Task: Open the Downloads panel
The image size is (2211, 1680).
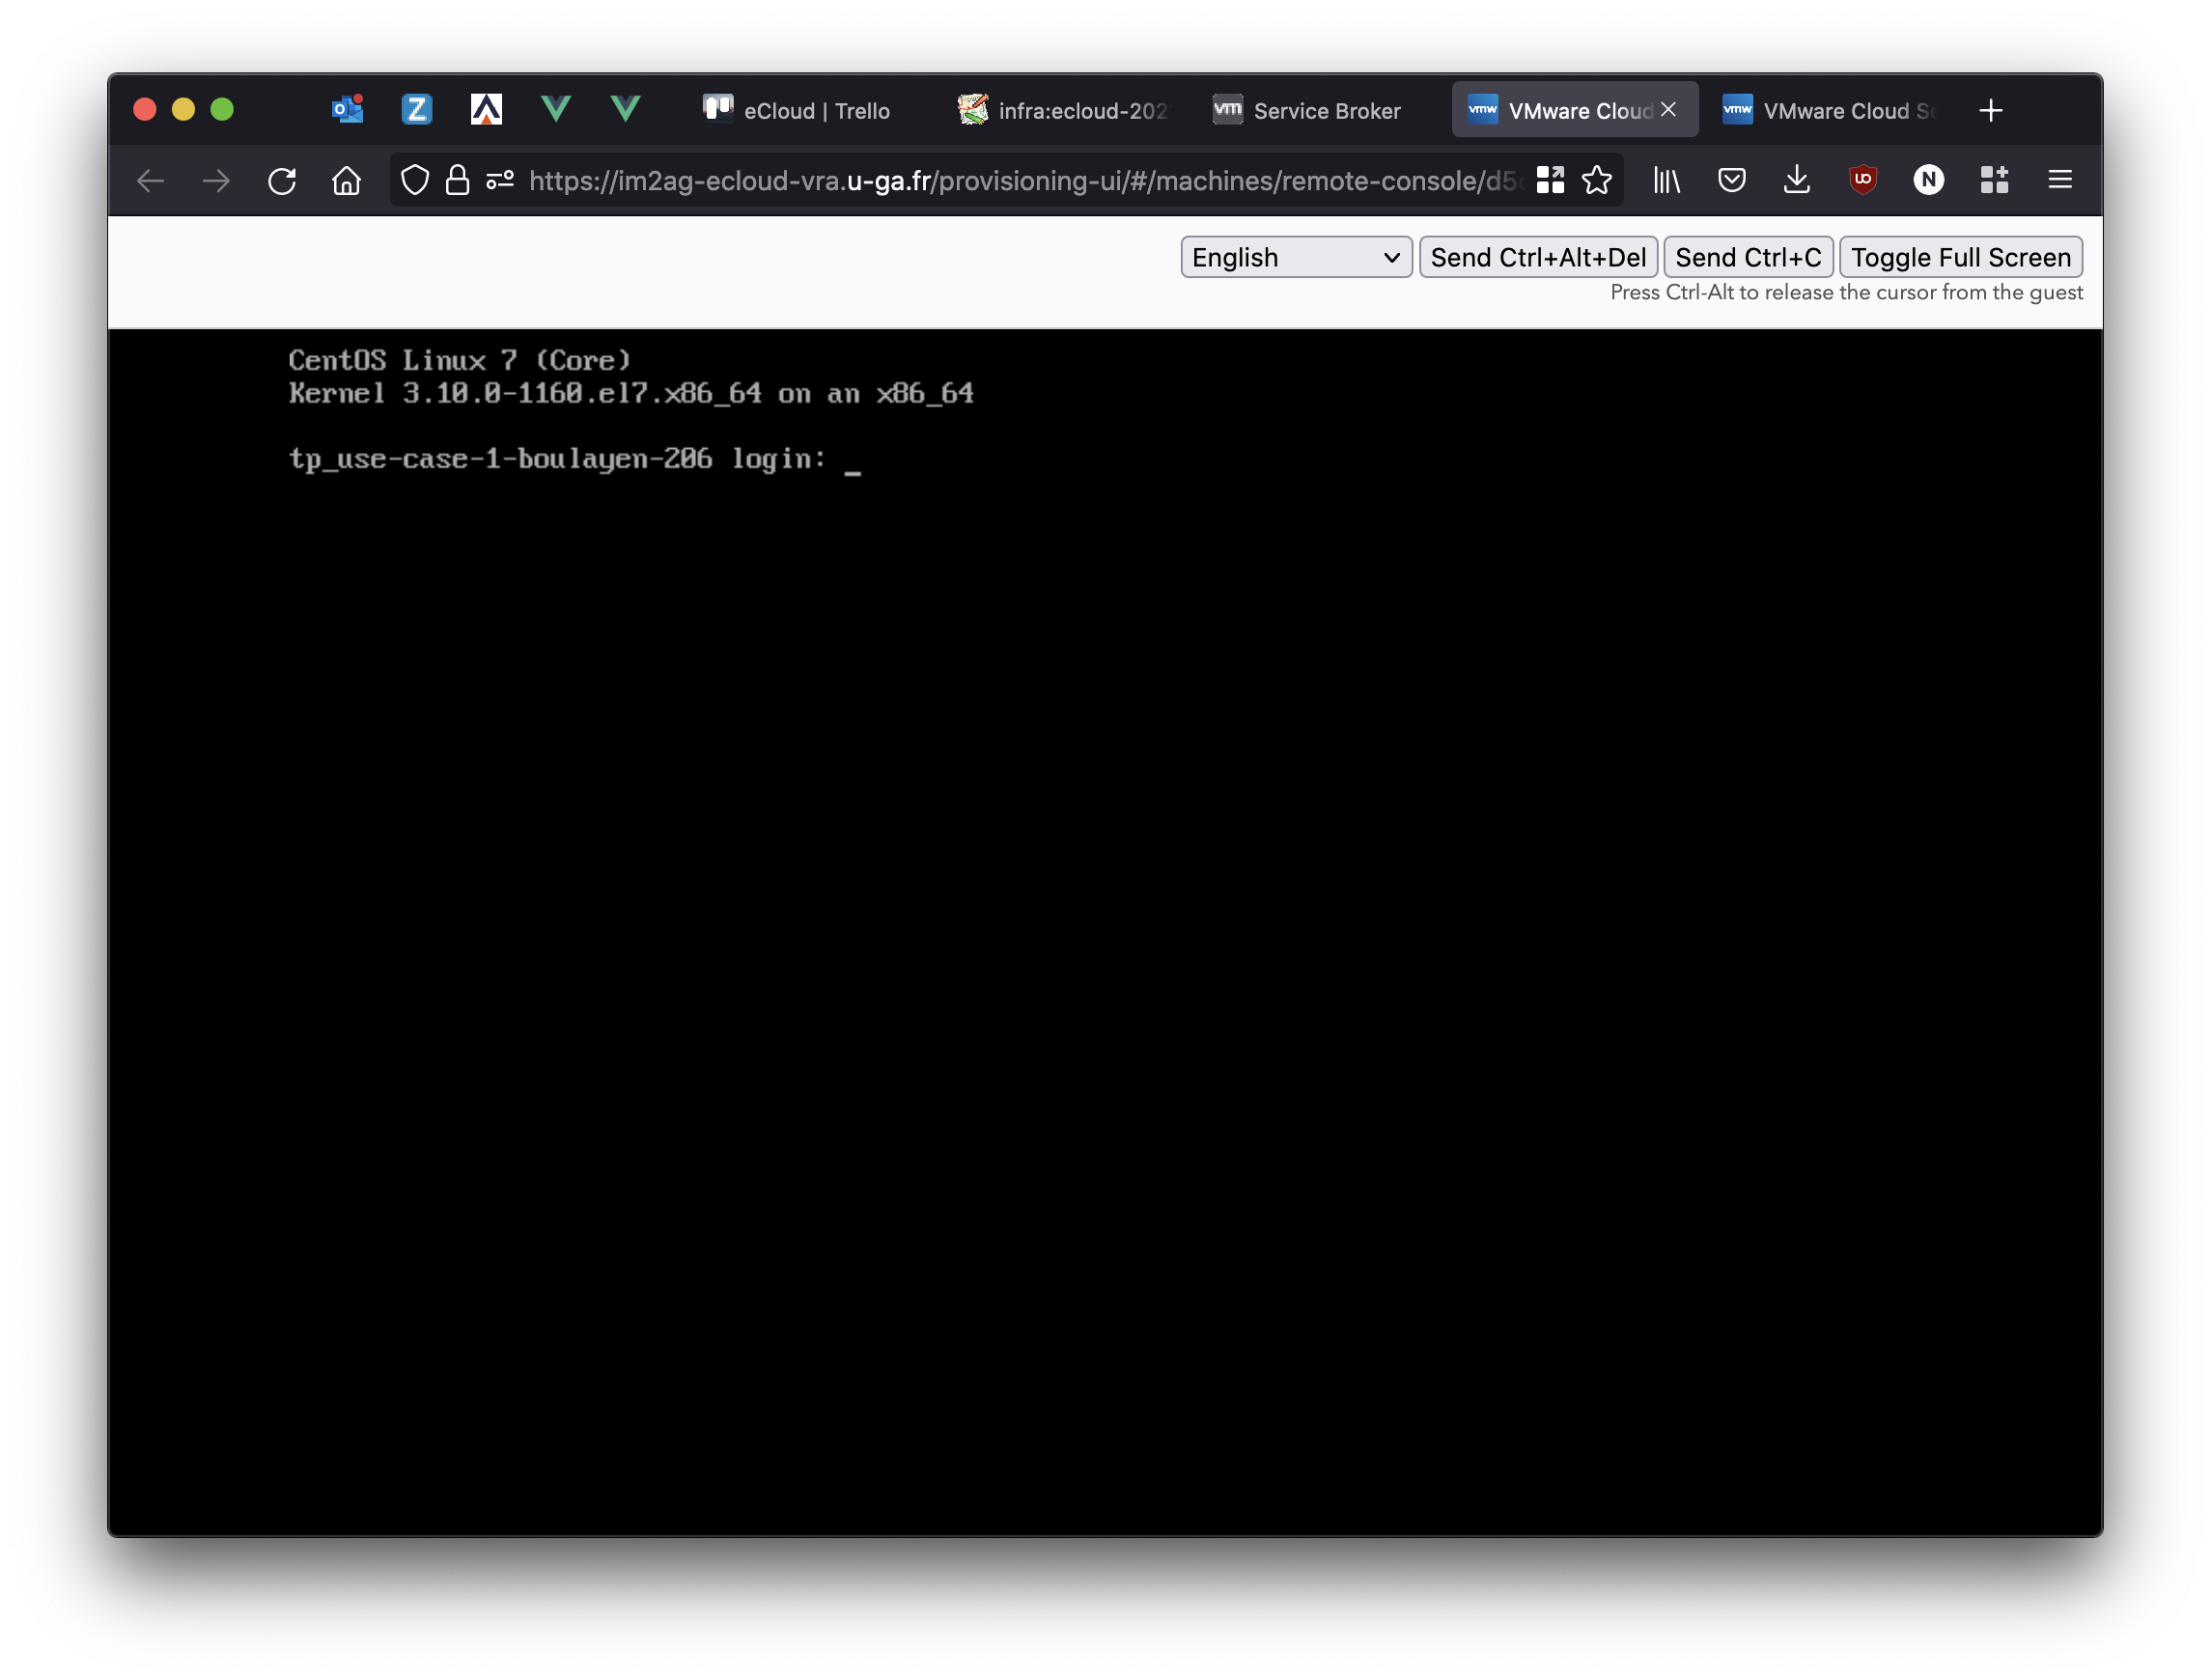Action: 1796,181
